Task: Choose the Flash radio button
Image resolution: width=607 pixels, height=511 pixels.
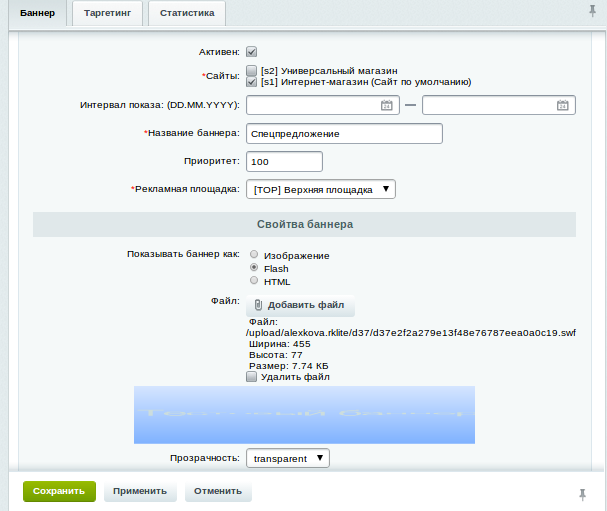Action: [254, 268]
